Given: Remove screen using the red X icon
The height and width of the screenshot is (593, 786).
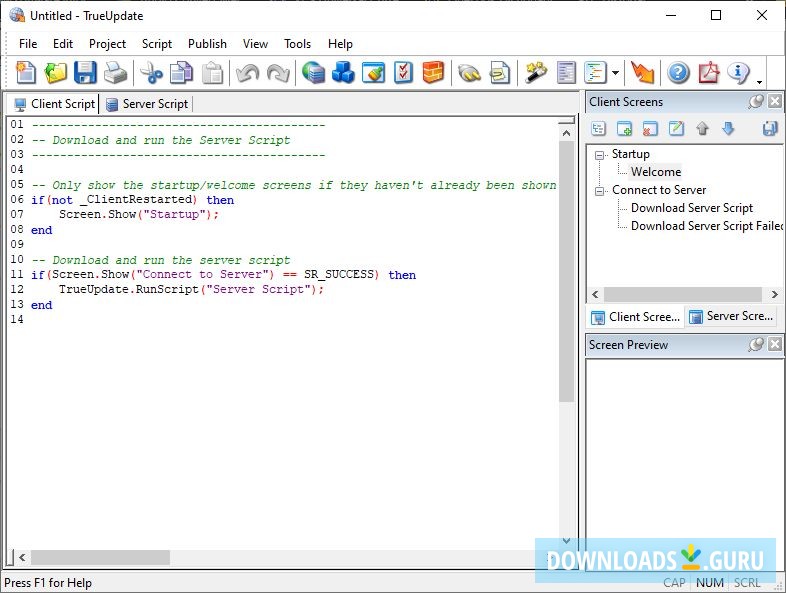Looking at the screenshot, I should coord(650,129).
